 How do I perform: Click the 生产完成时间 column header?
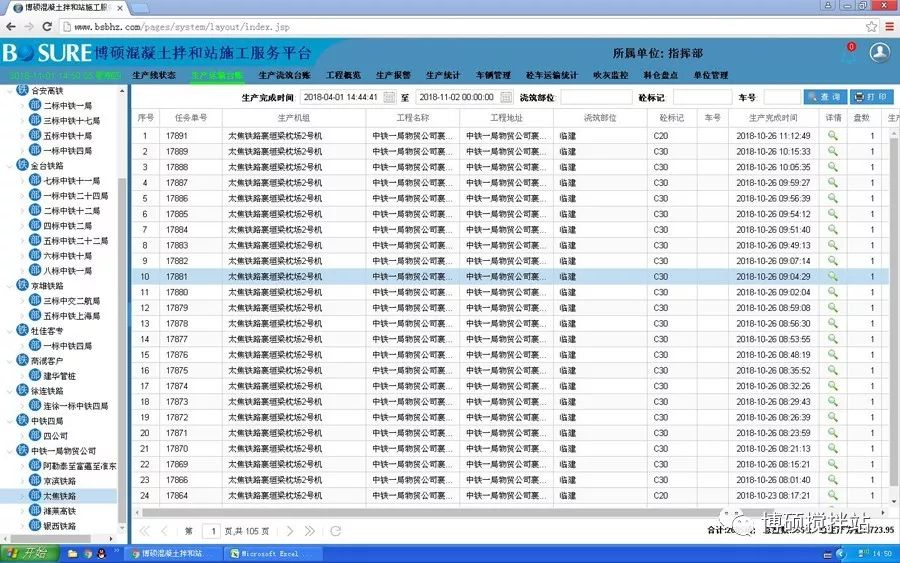pos(773,118)
